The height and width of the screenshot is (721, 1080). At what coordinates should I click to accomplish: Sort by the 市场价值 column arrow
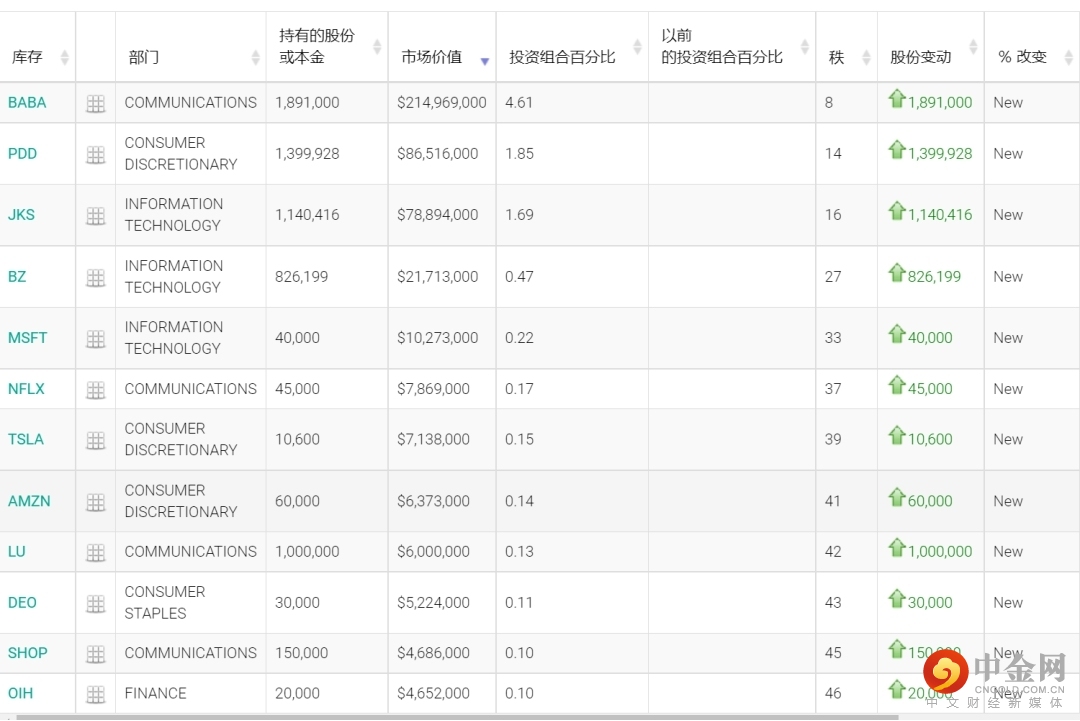(485, 61)
